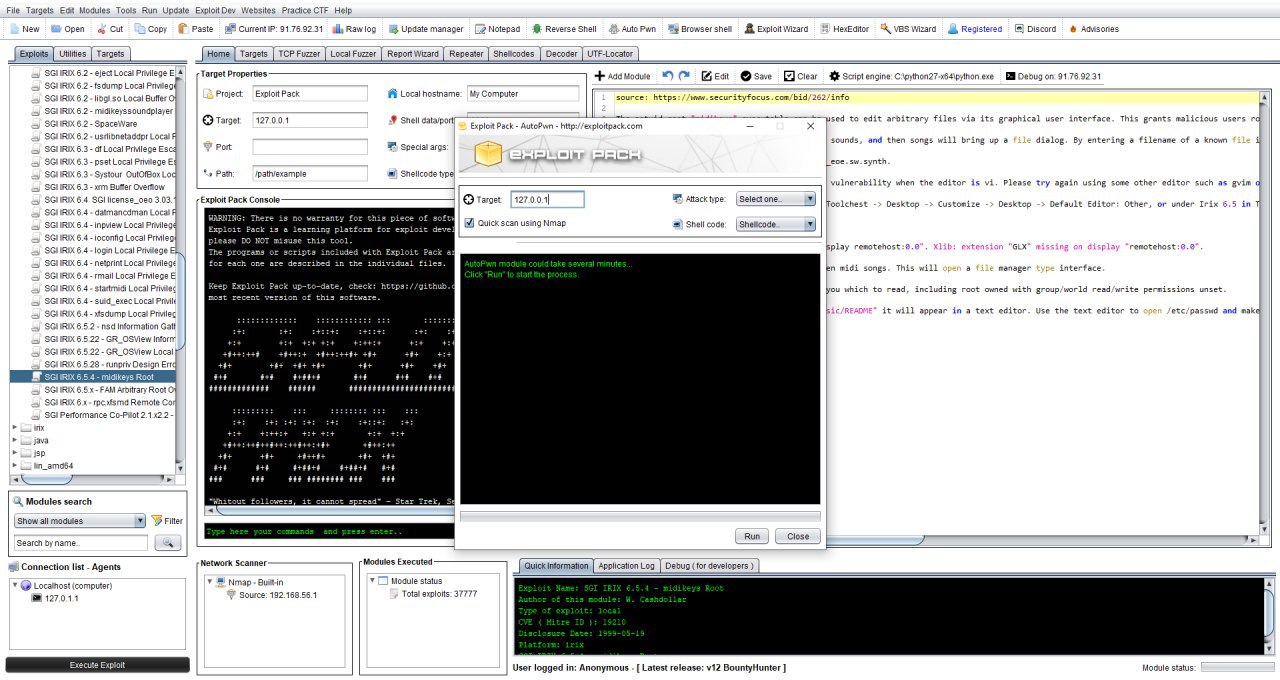
Task: Collapse the Nmap - Built-in node
Action: 208,581
